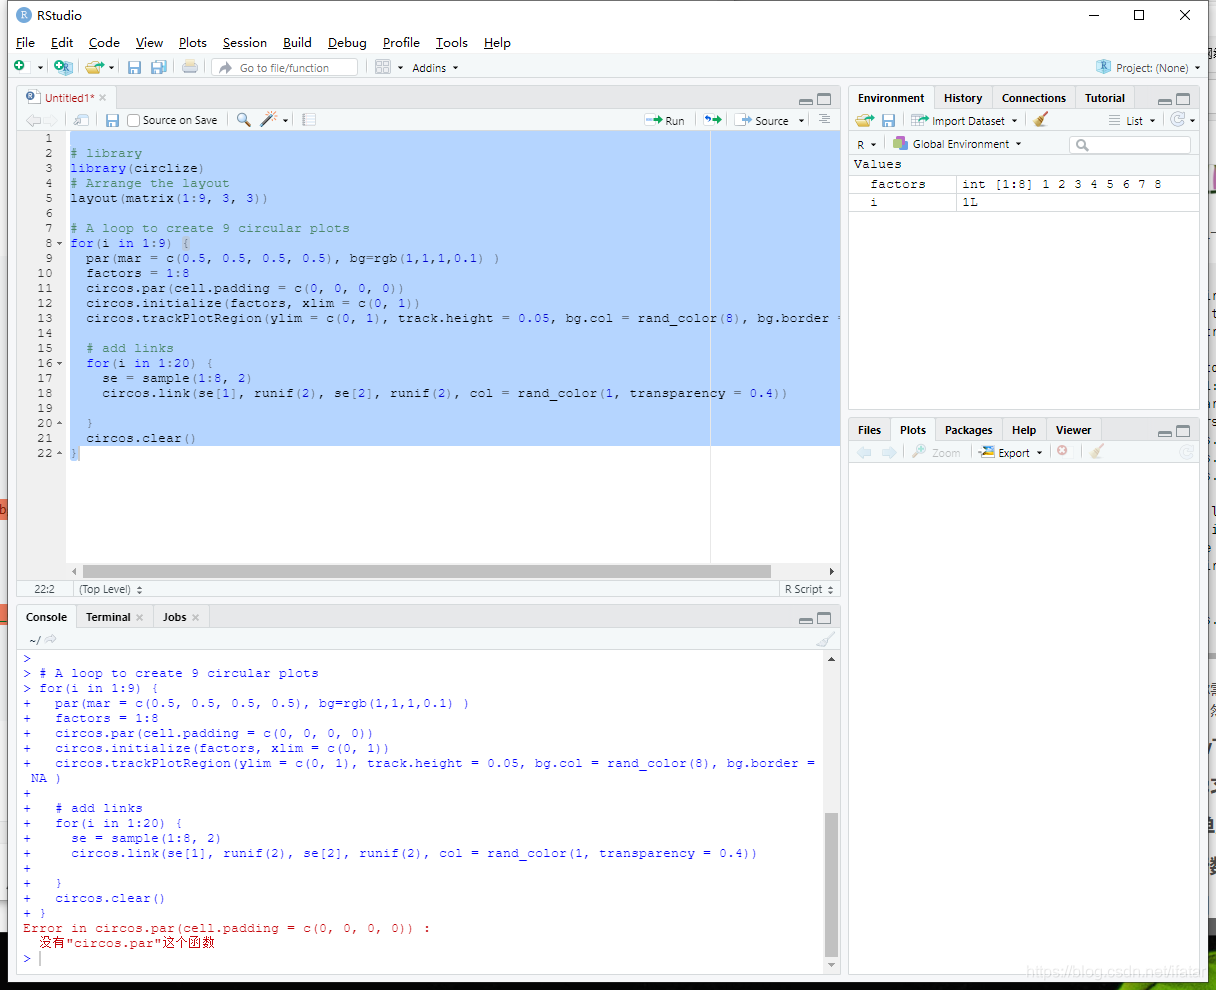
Task: Switch to the Packages tab
Action: click(968, 430)
